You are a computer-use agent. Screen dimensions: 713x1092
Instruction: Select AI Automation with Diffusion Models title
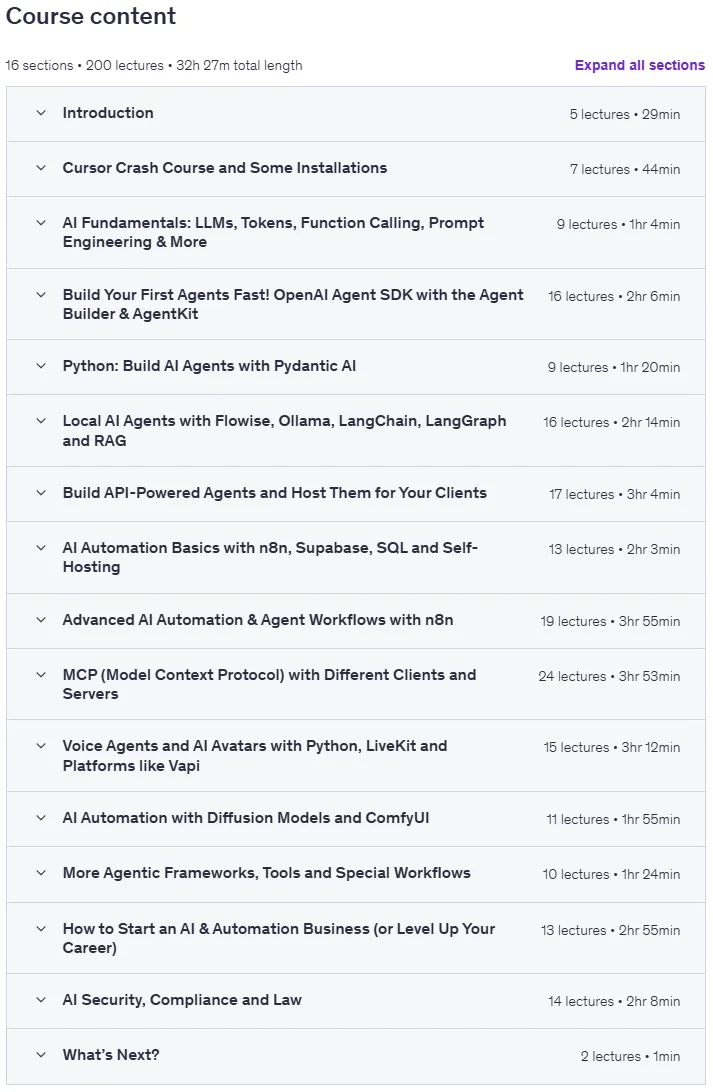tap(246, 818)
